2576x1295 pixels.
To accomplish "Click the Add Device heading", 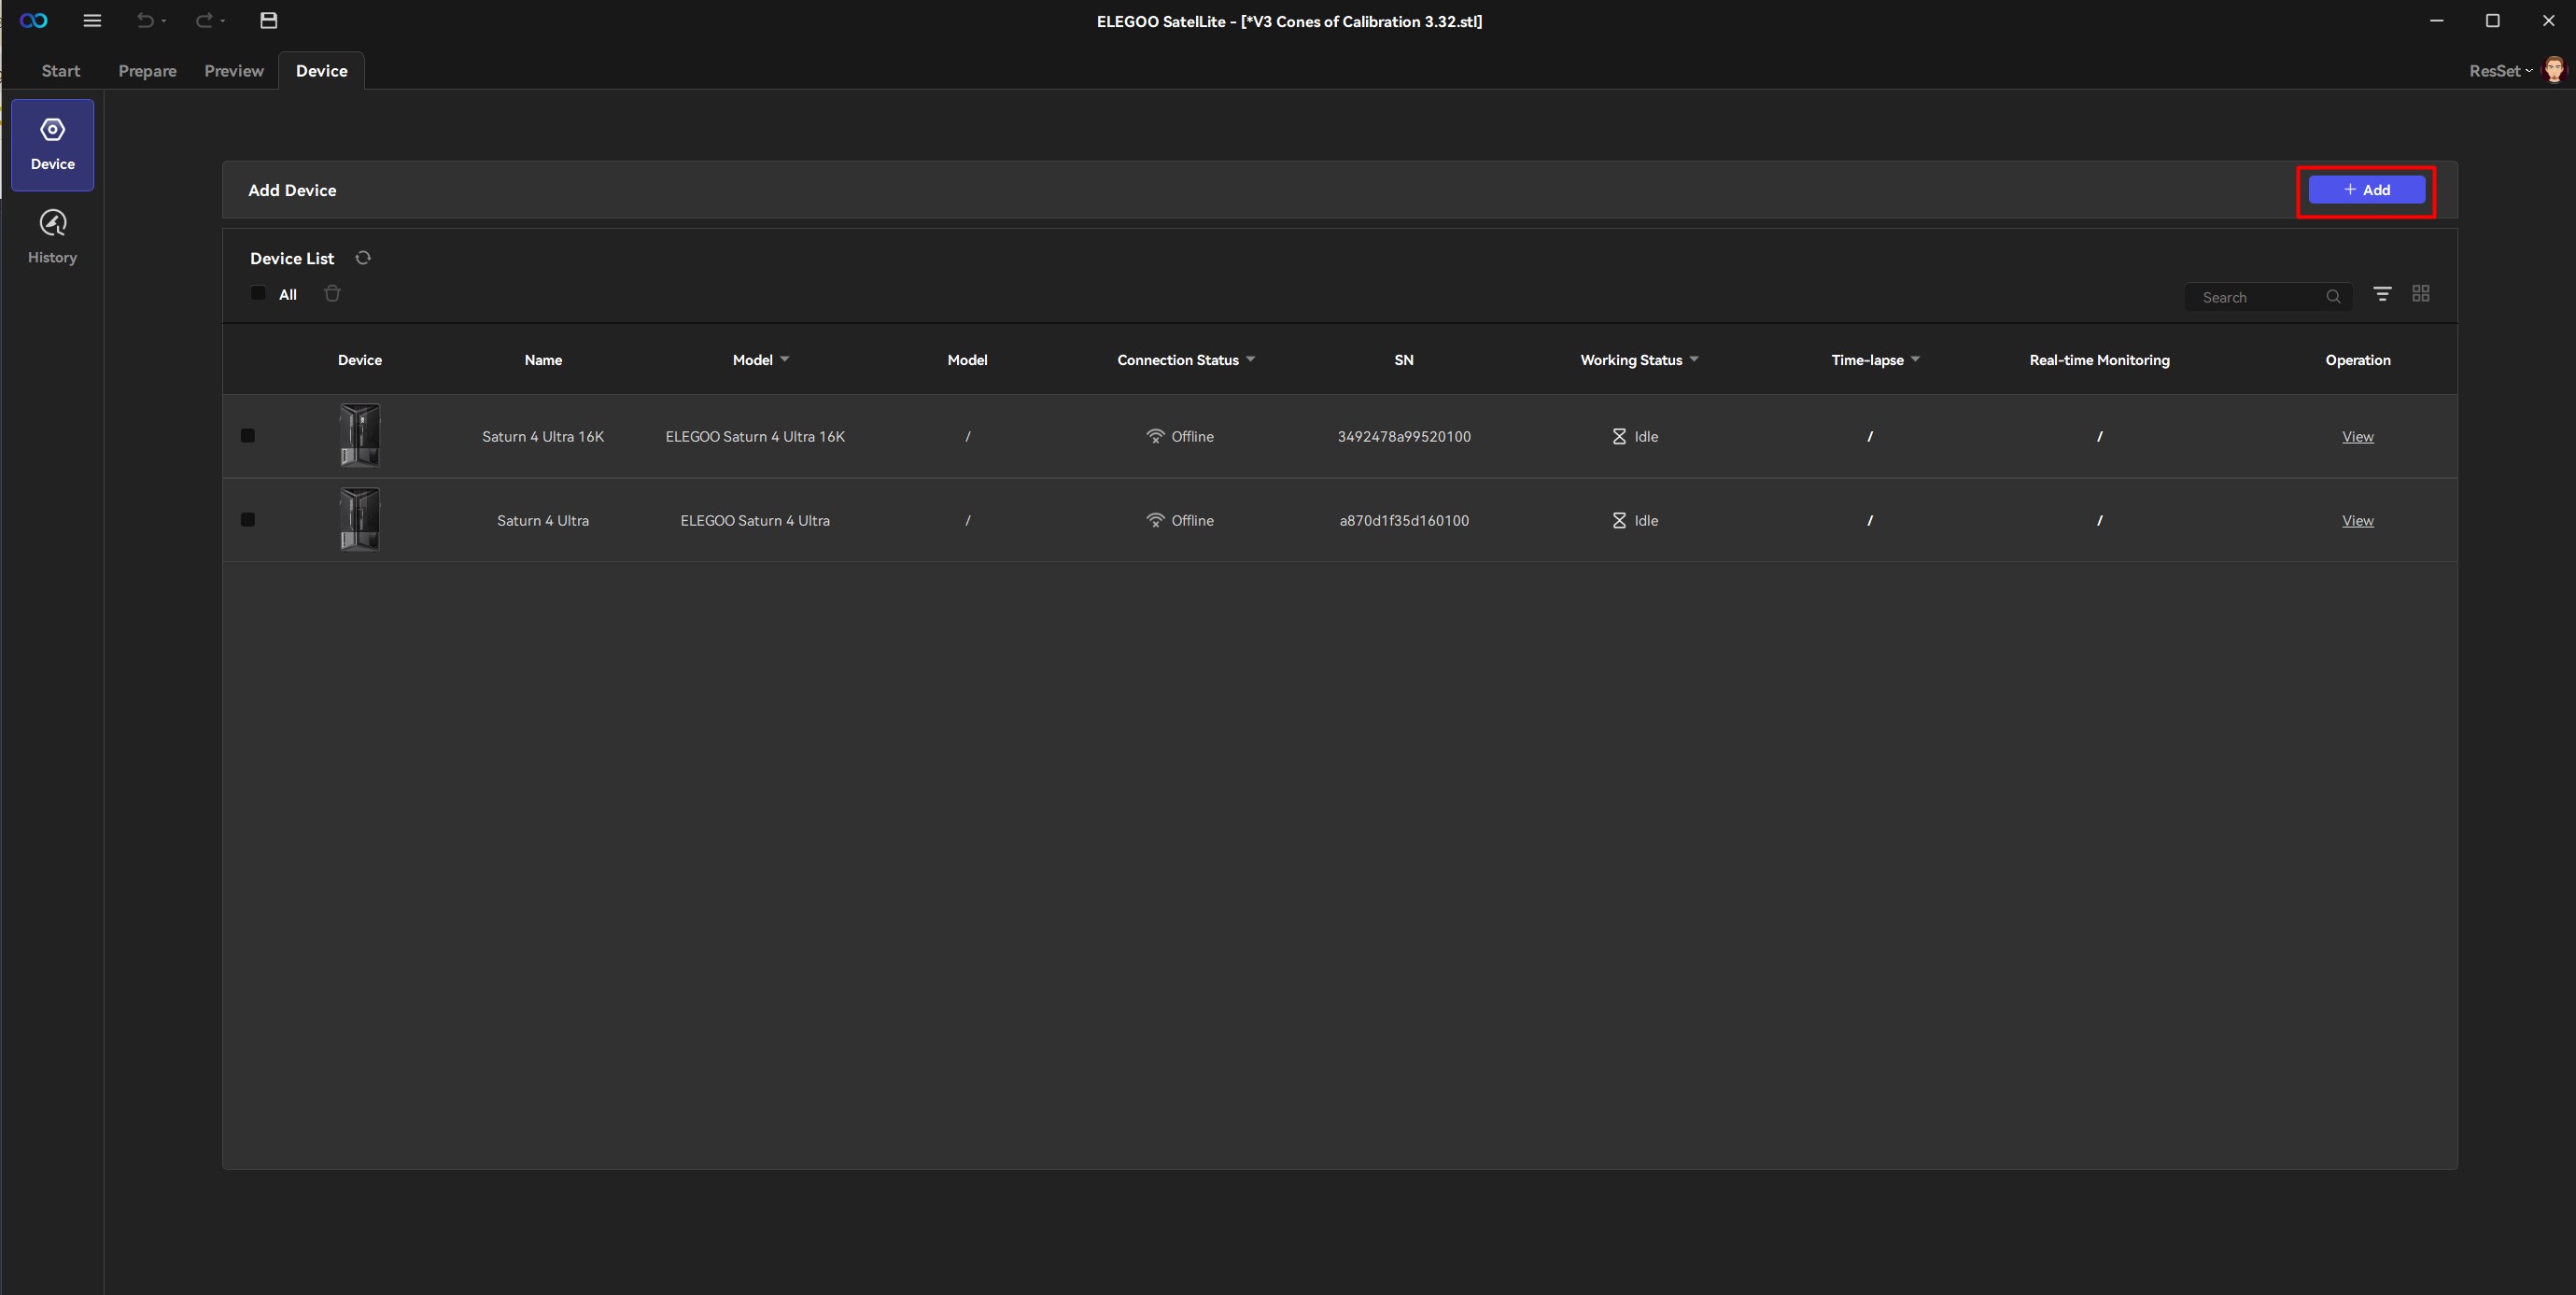I will 292,190.
